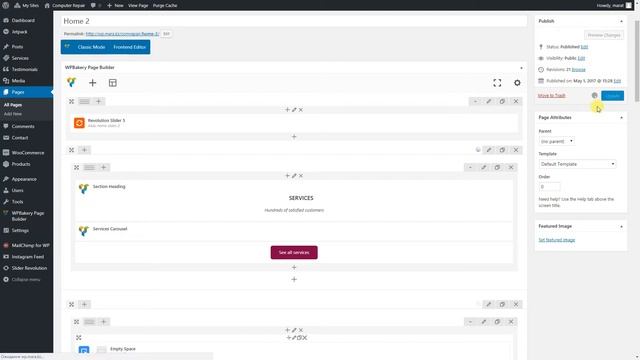This screenshot has height=360, width=640.
Task: Select Add New under Pages
Action: pos(13,114)
